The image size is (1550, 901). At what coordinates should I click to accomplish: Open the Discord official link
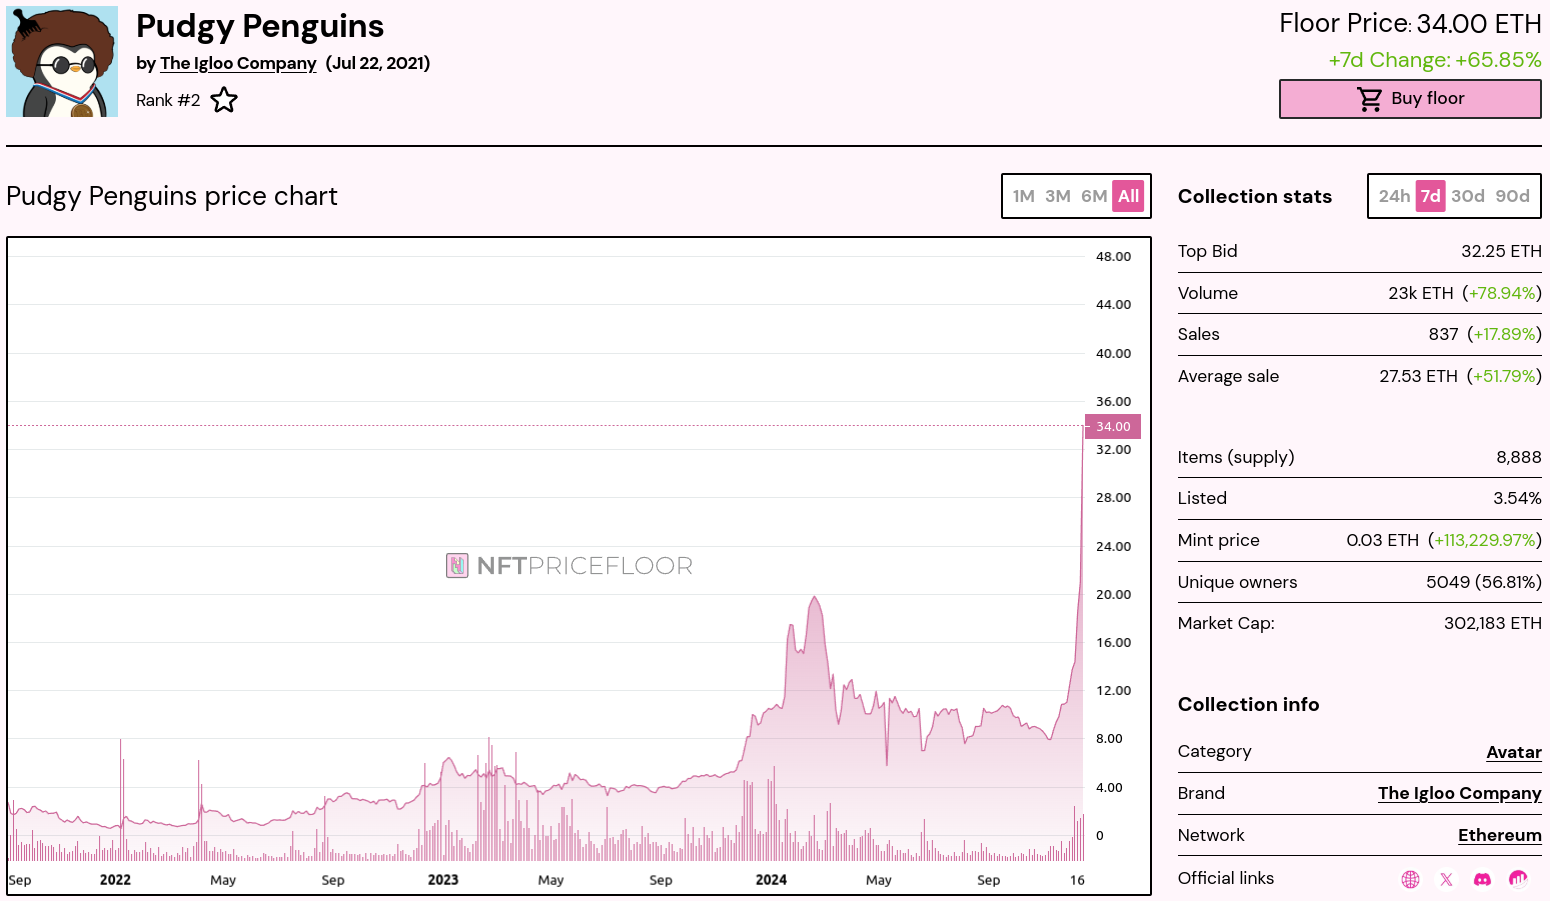point(1482,879)
